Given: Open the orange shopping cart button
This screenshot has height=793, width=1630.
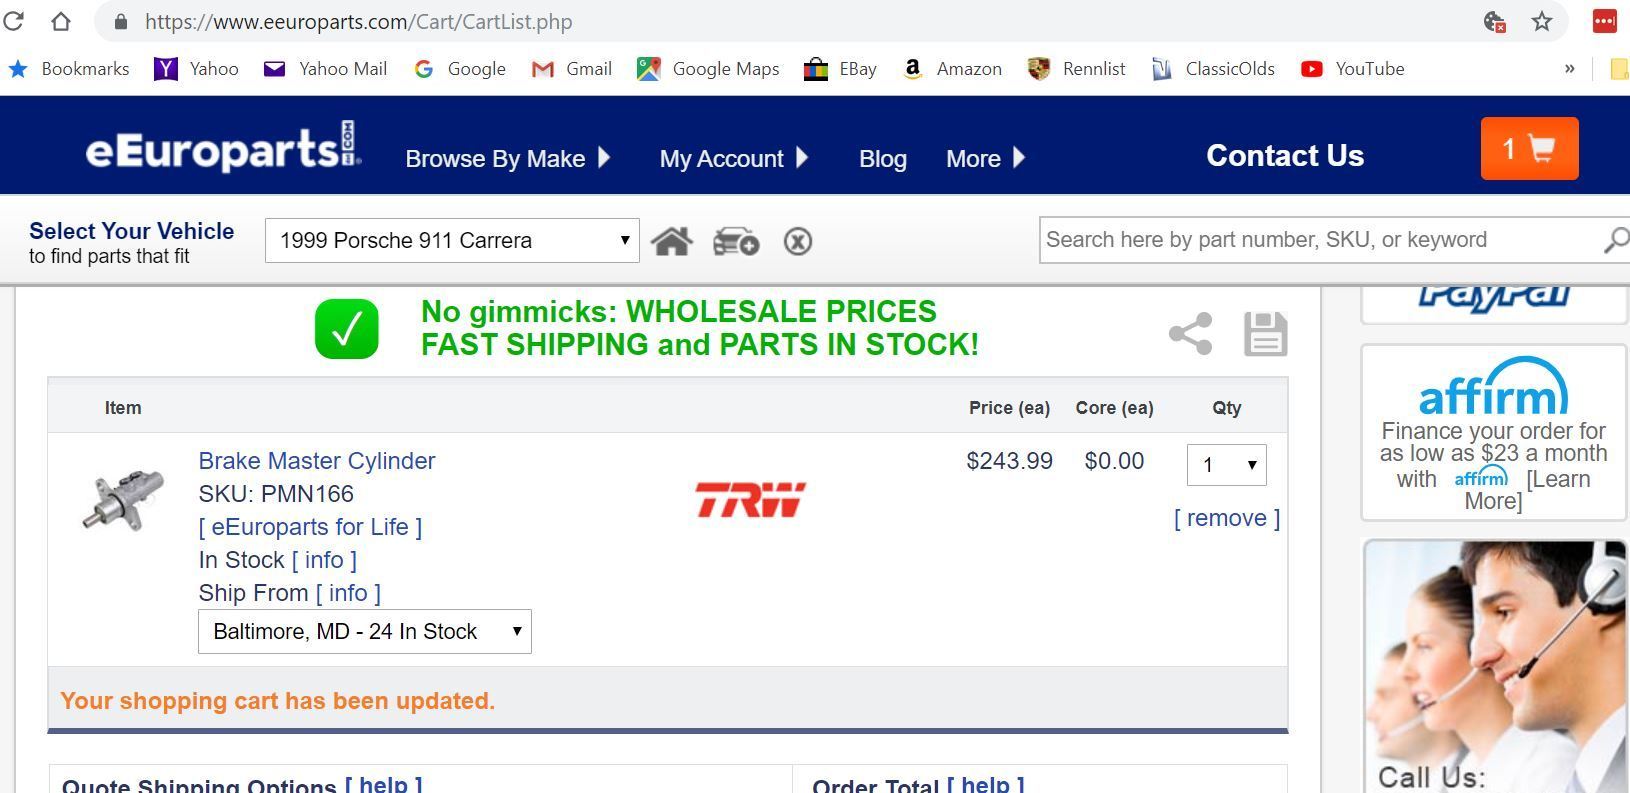Looking at the screenshot, I should [1528, 149].
